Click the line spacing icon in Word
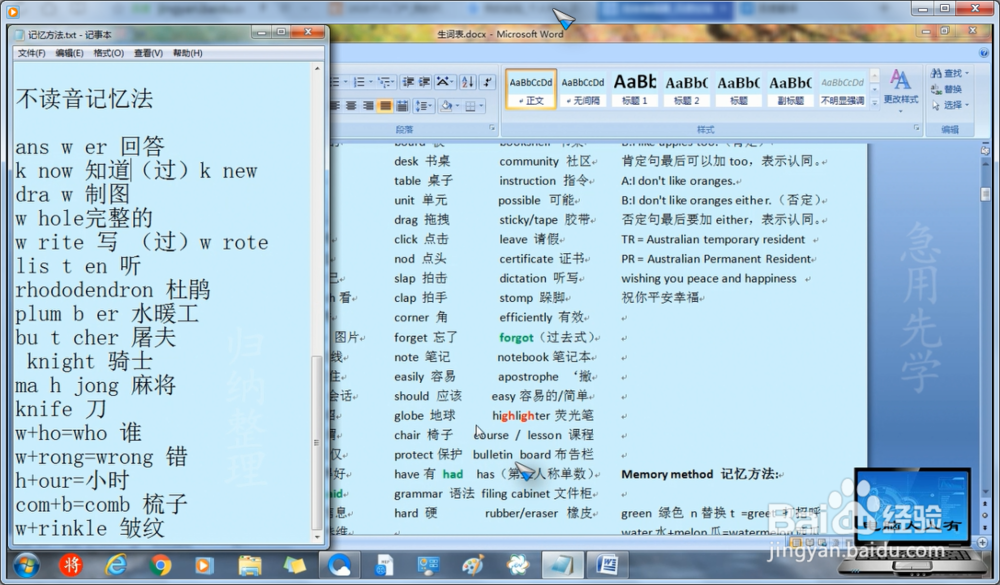 coord(422,105)
